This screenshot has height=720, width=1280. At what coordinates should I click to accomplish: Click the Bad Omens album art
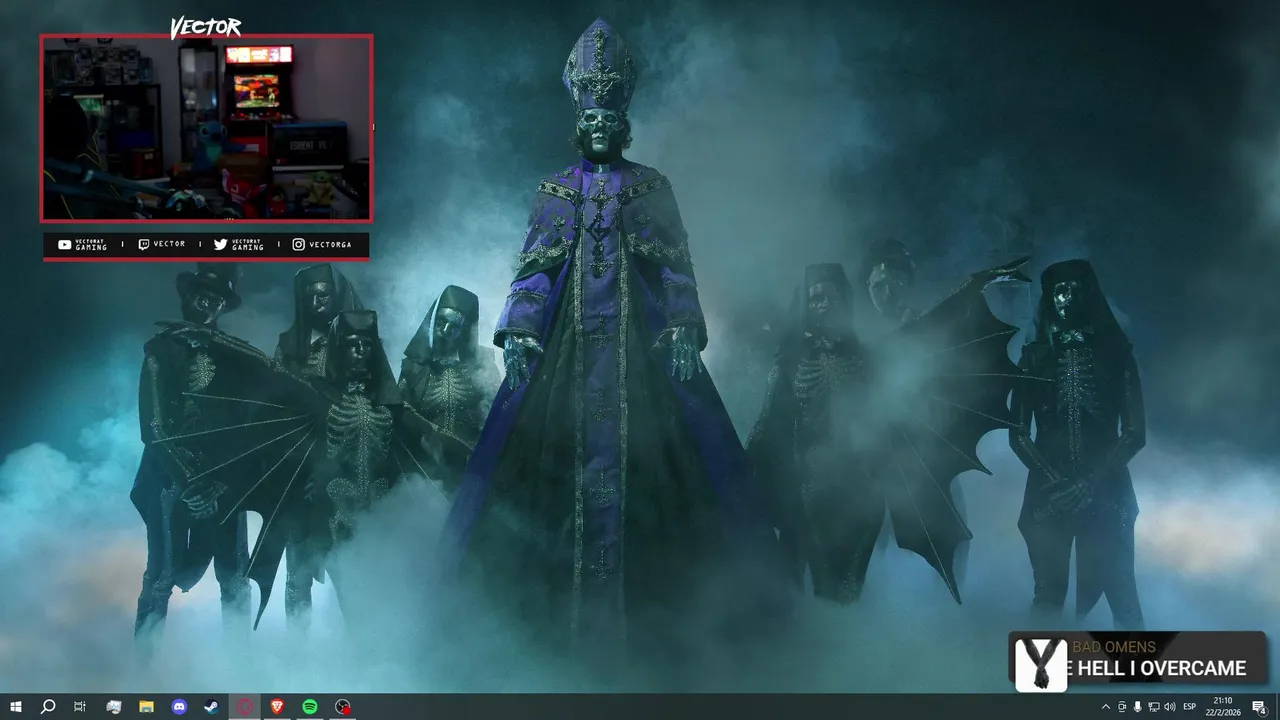tap(1041, 664)
